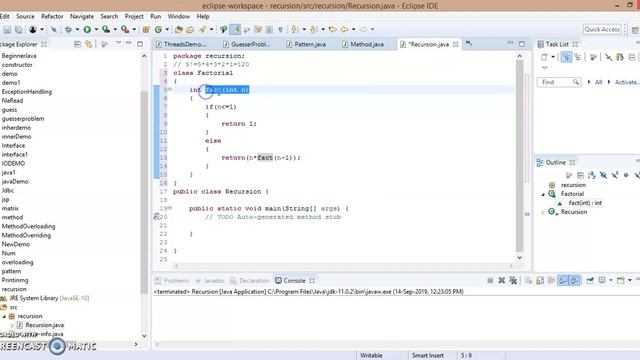Click the Previous Annotation icon
The height and width of the screenshot is (360, 640).
pos(313,29)
